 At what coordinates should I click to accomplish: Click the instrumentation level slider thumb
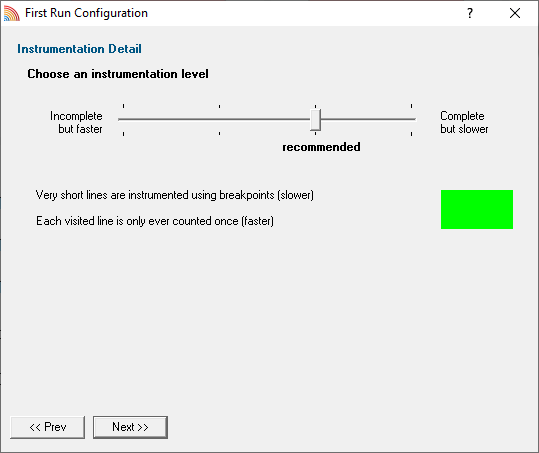pyautogui.click(x=315, y=120)
